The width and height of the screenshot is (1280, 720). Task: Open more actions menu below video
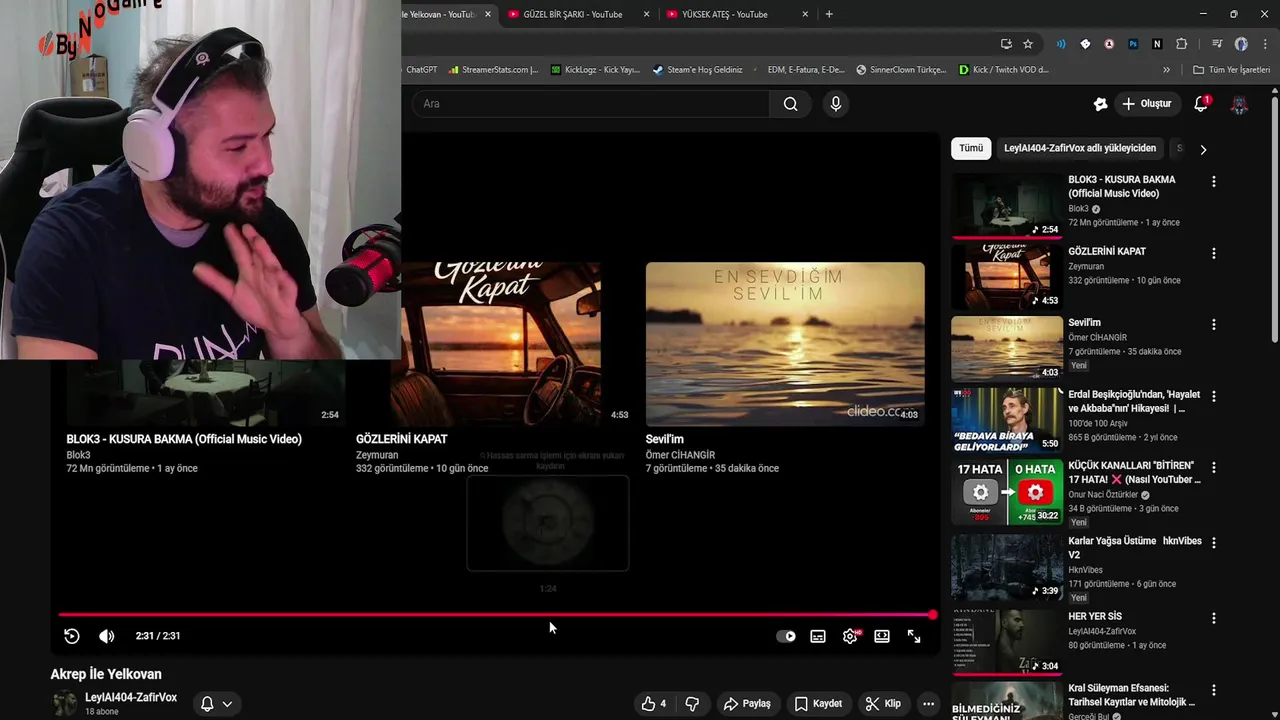929,703
